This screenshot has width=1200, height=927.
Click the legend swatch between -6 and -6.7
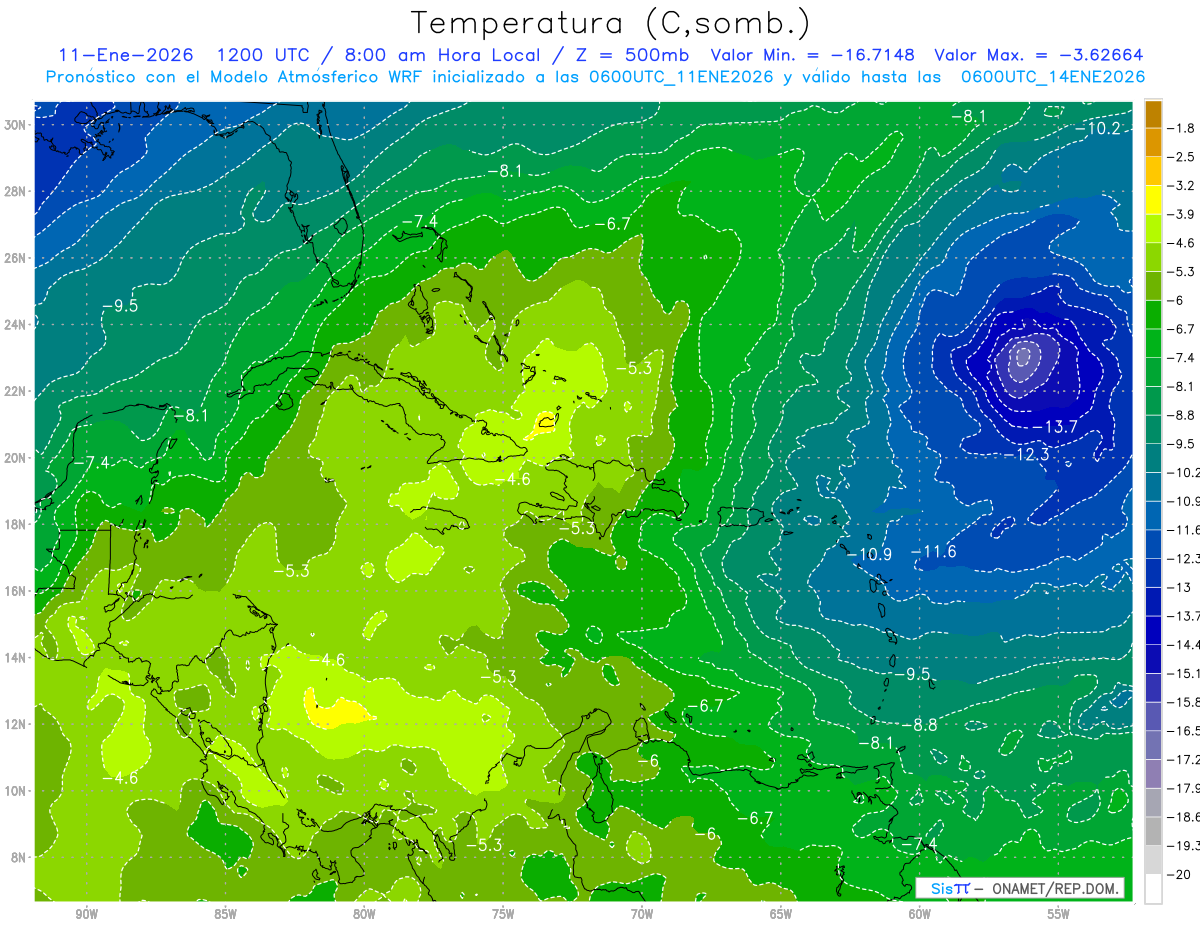click(x=1153, y=315)
